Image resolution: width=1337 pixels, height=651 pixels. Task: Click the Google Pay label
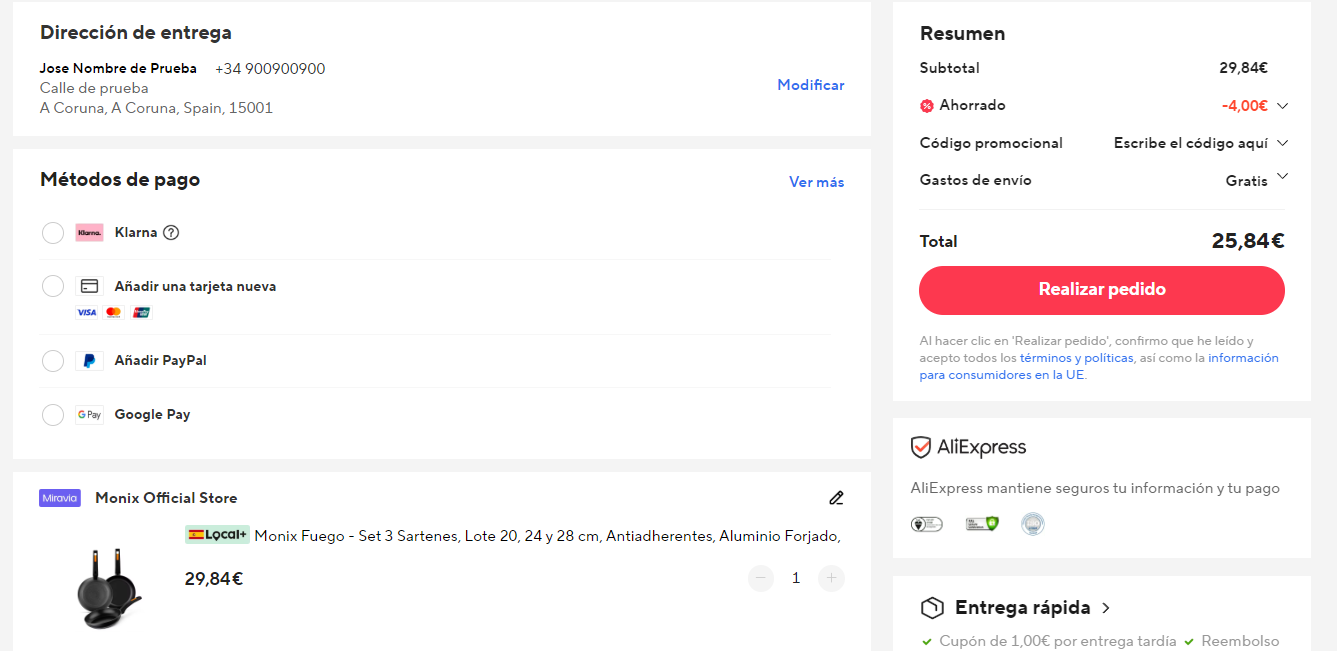point(152,415)
